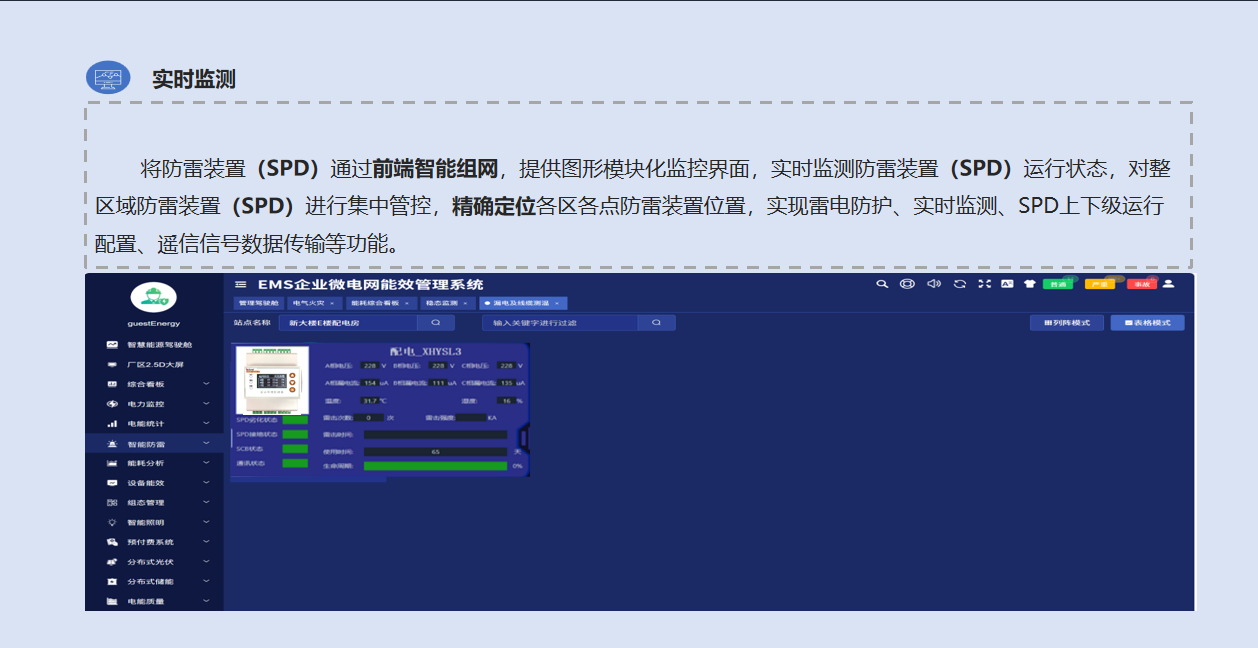Switch to 表格模式 view

click(x=1147, y=323)
